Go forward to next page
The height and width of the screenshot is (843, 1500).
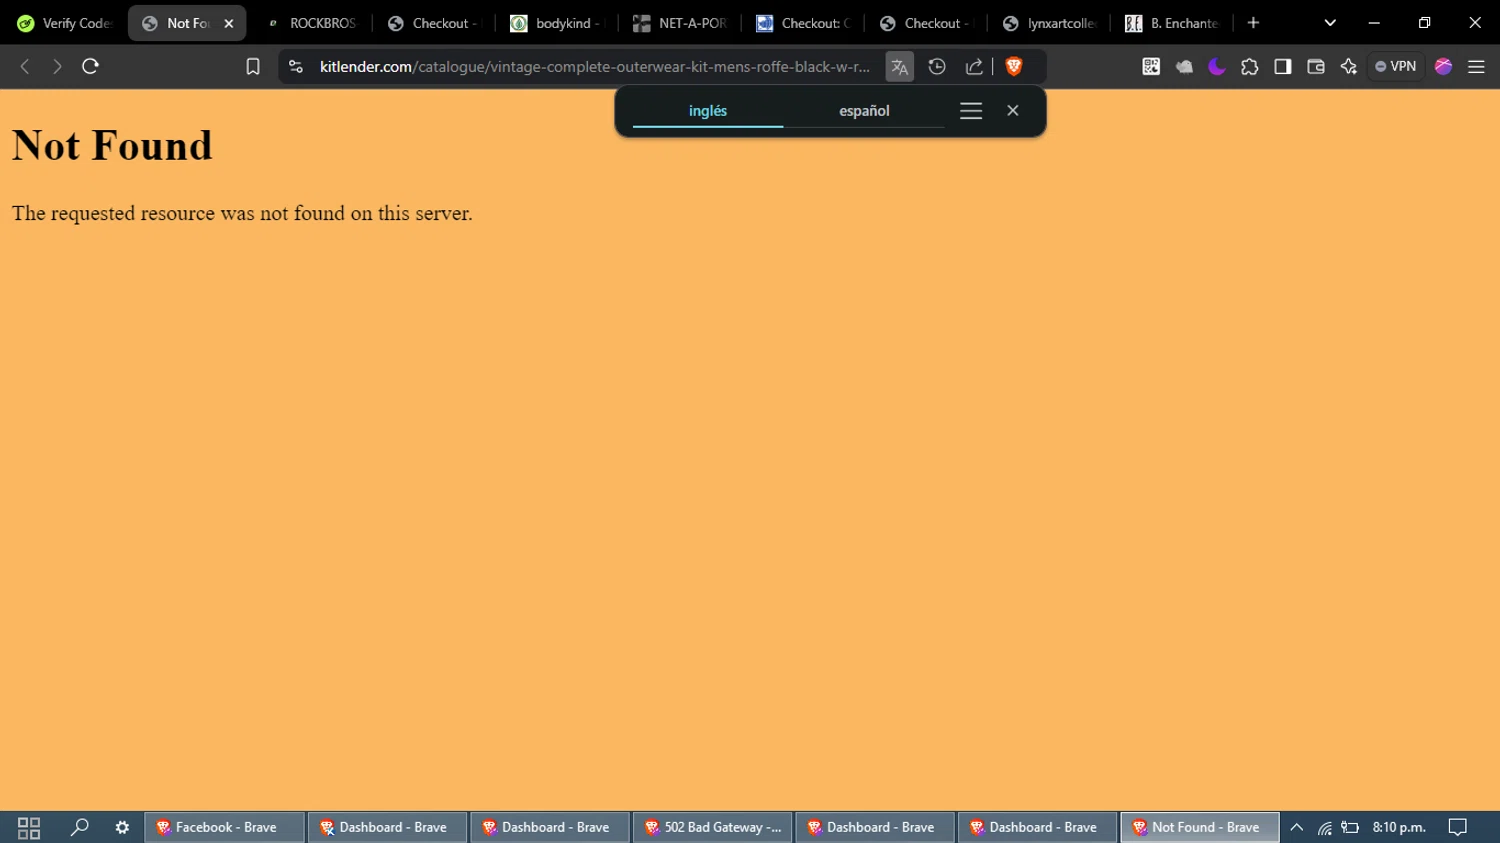[57, 66]
